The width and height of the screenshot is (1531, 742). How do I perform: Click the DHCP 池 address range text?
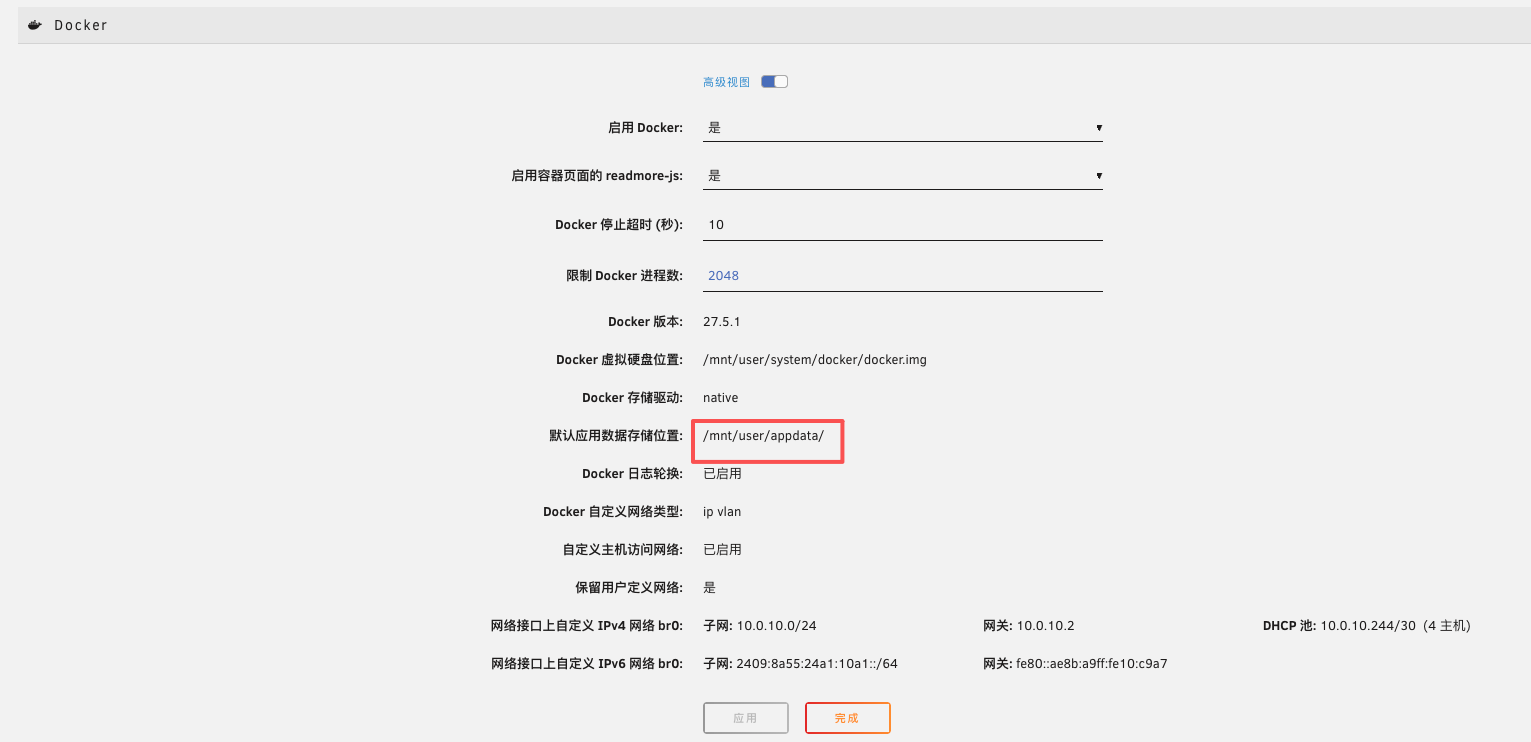pyautogui.click(x=1394, y=626)
